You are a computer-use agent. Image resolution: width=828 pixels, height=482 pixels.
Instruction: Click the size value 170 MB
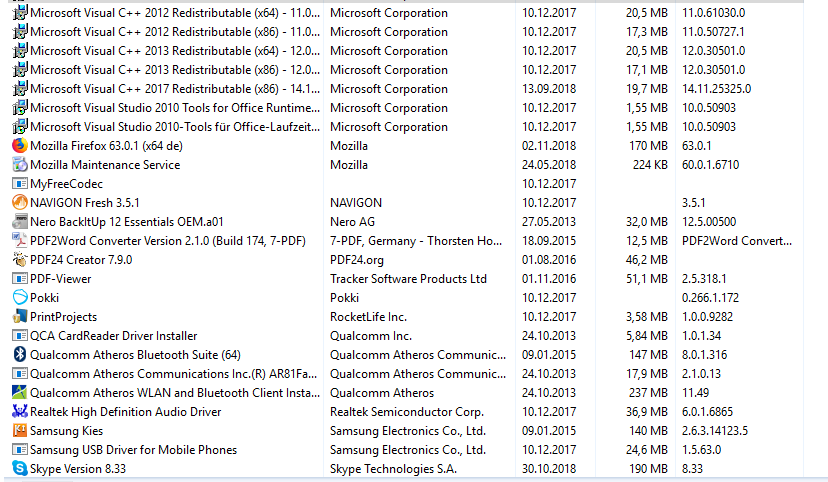[x=648, y=146]
